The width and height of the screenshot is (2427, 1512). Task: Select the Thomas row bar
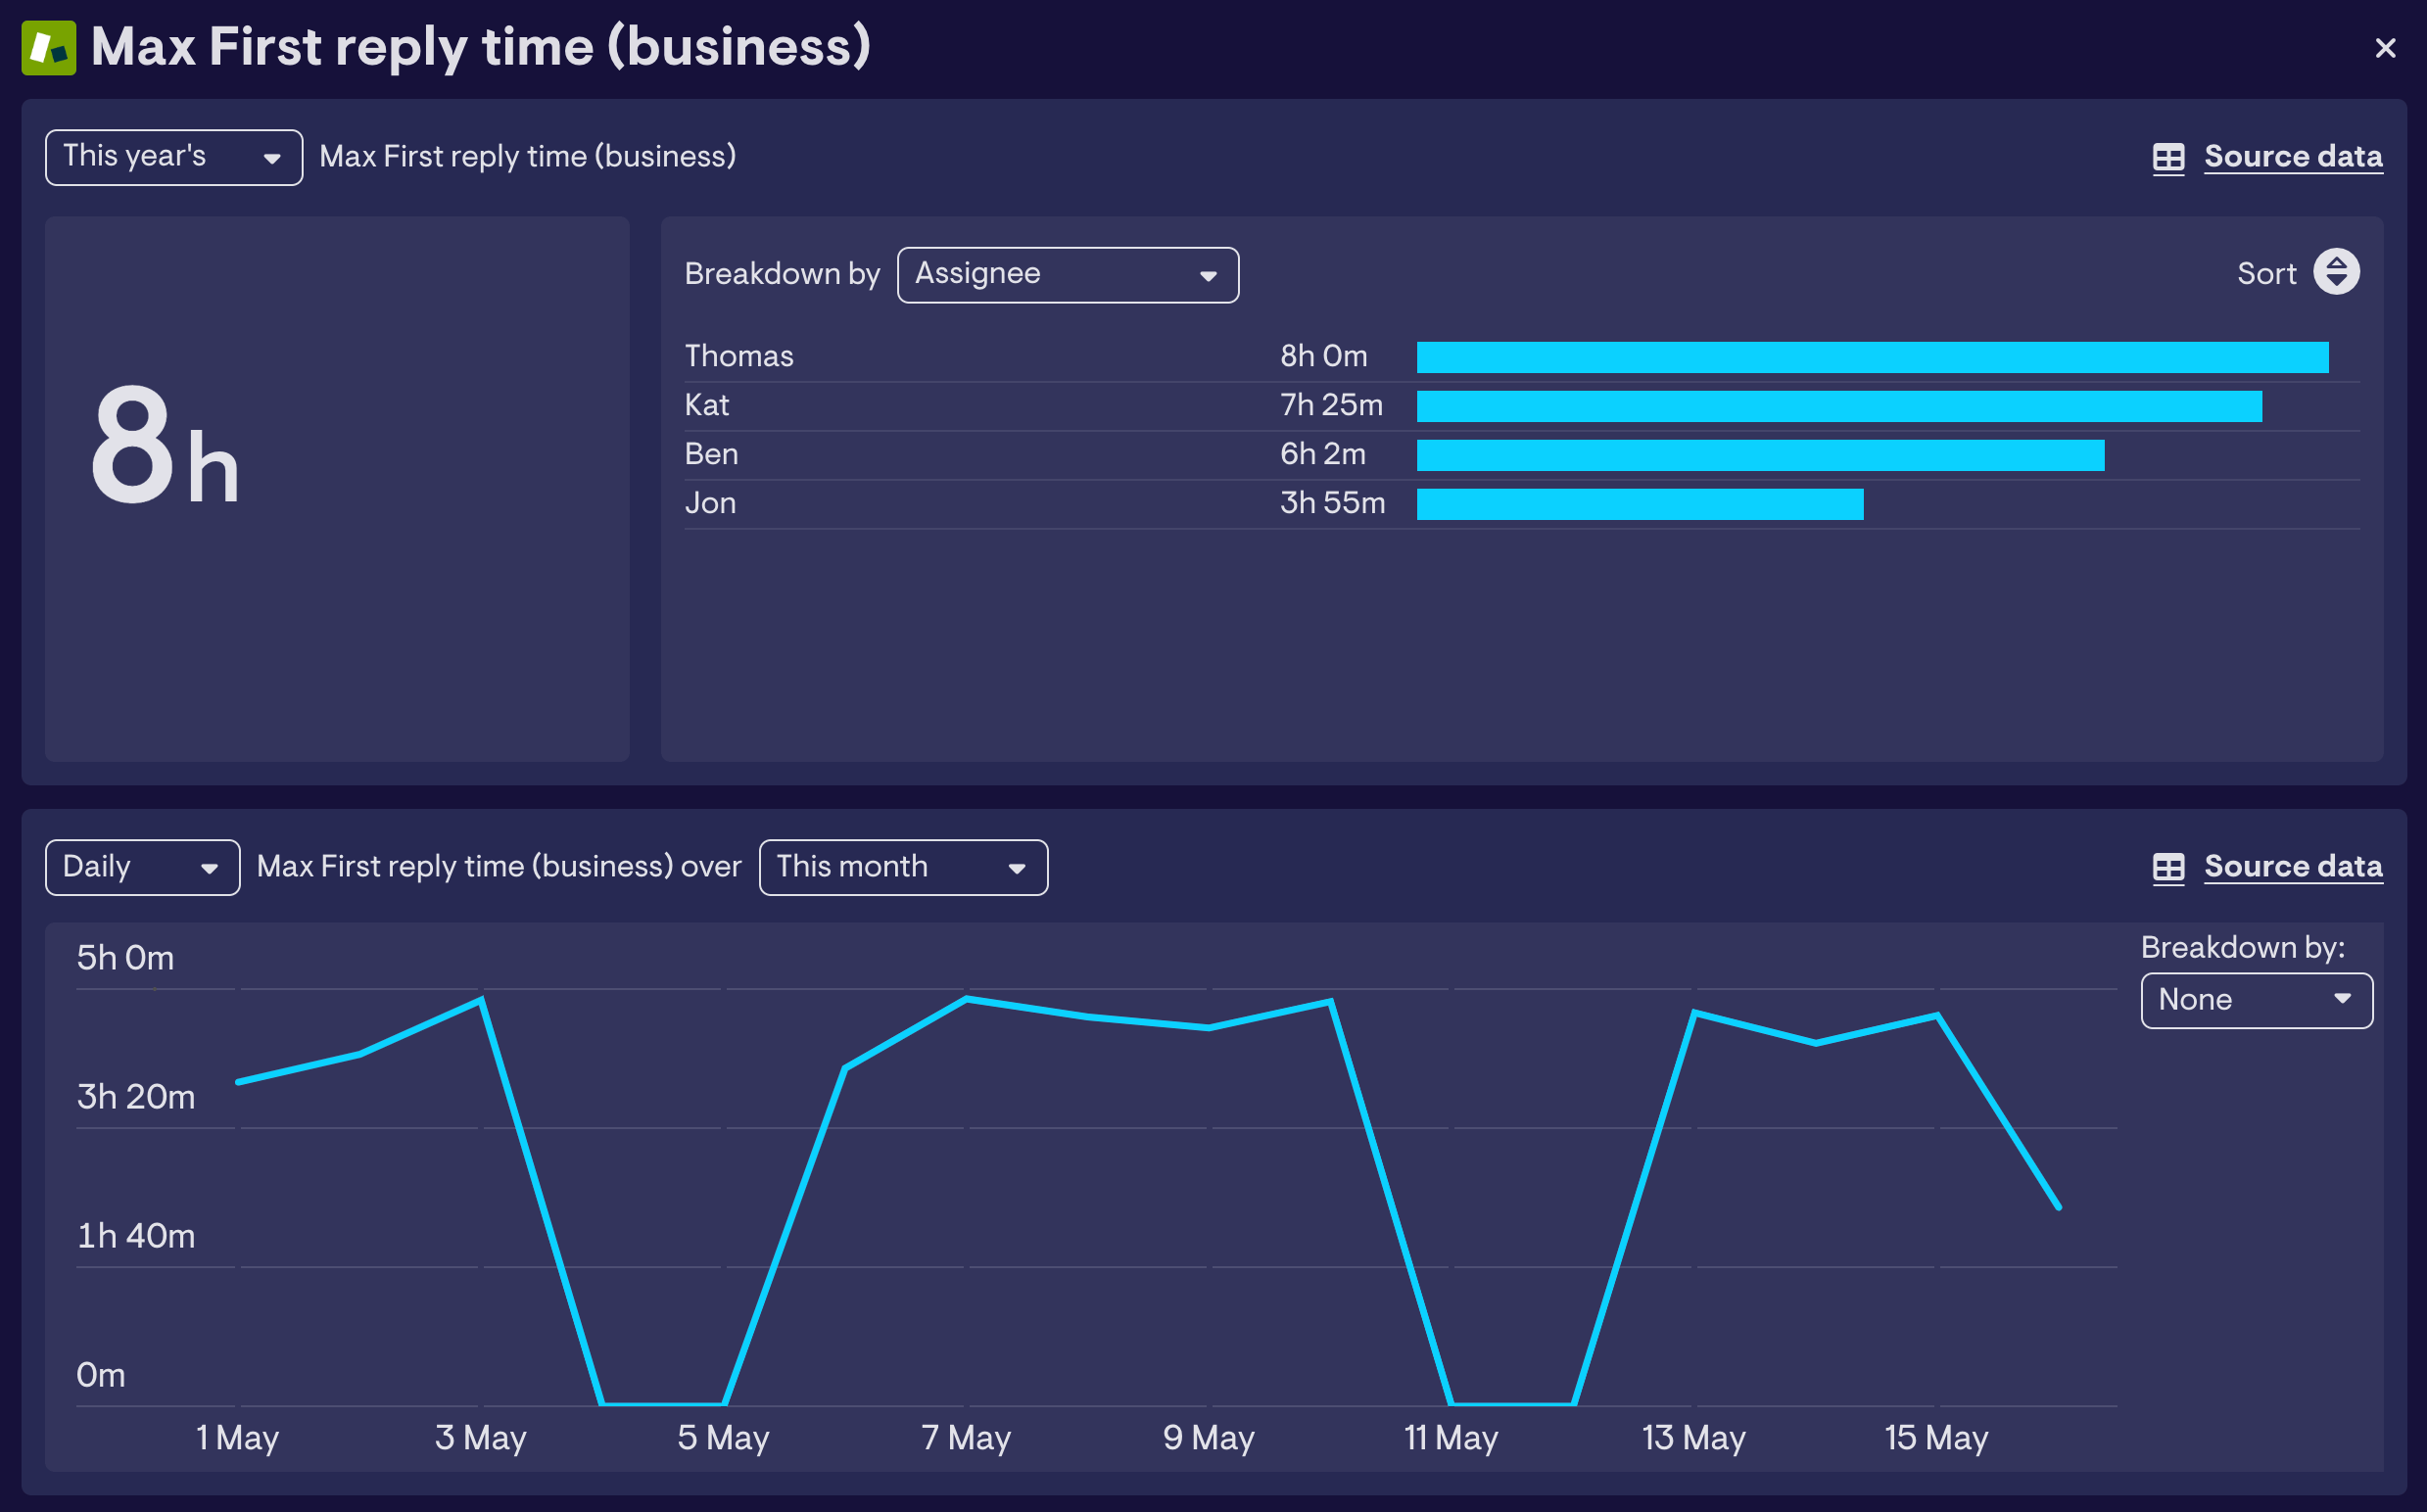(1871, 357)
